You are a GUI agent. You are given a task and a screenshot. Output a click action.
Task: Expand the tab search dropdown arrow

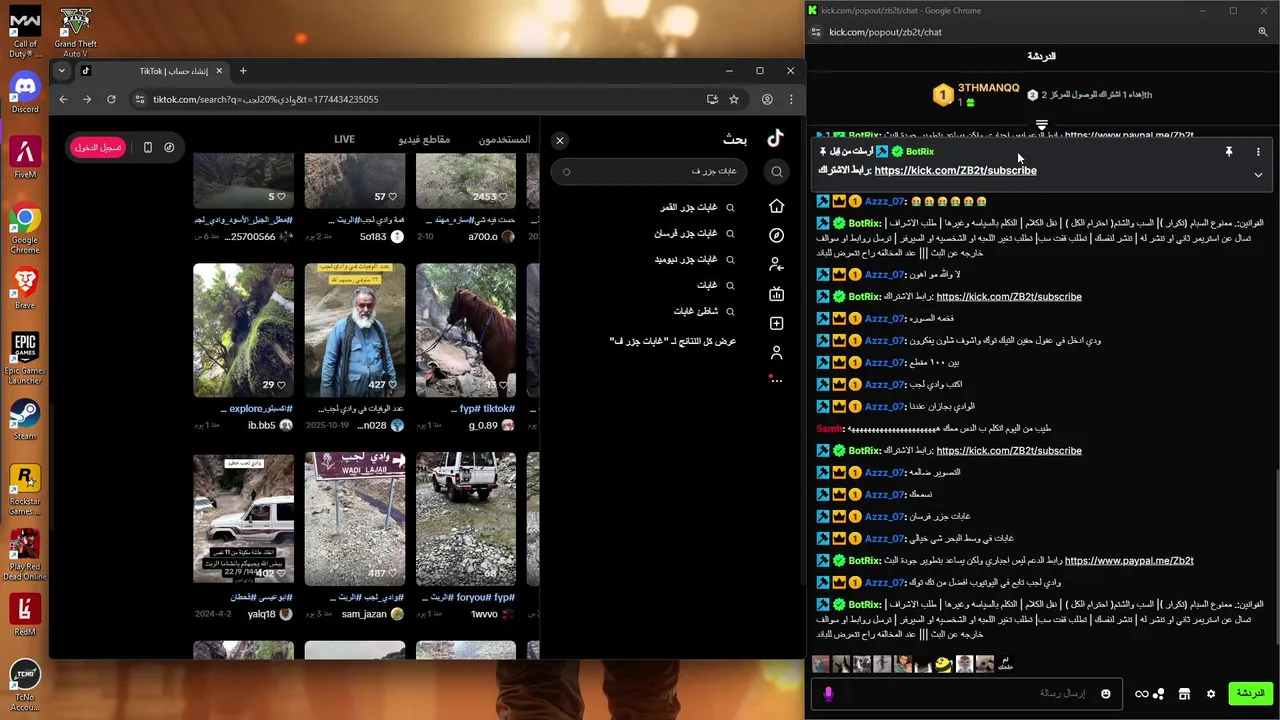coord(62,71)
